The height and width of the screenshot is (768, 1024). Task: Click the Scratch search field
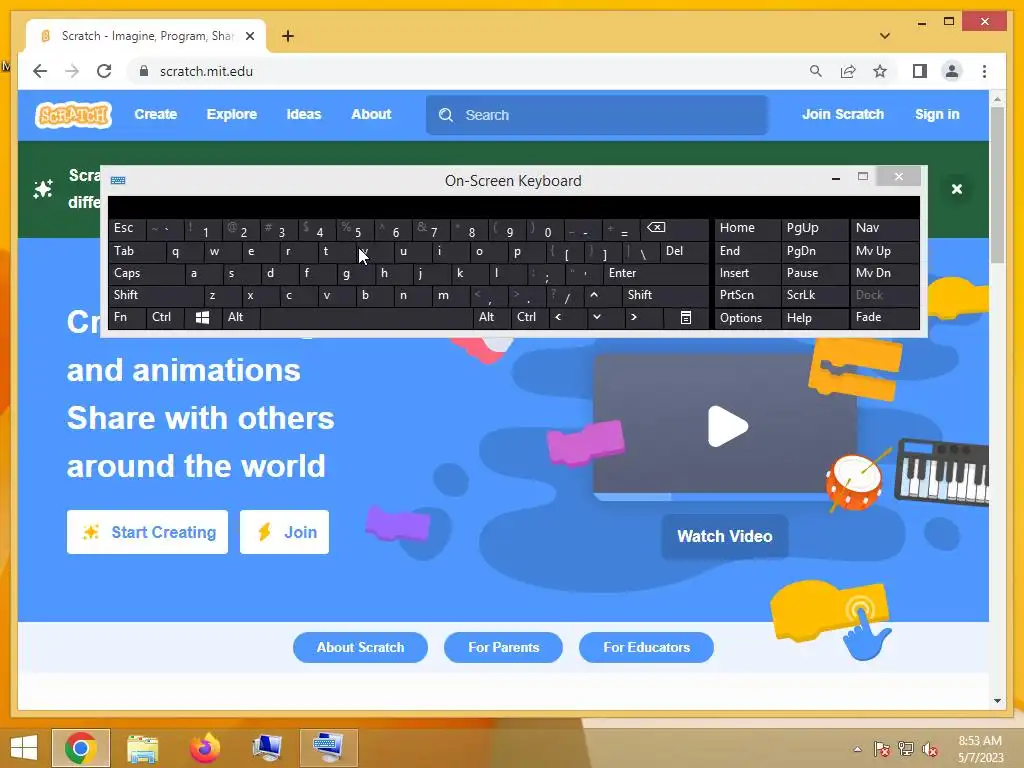[597, 115]
